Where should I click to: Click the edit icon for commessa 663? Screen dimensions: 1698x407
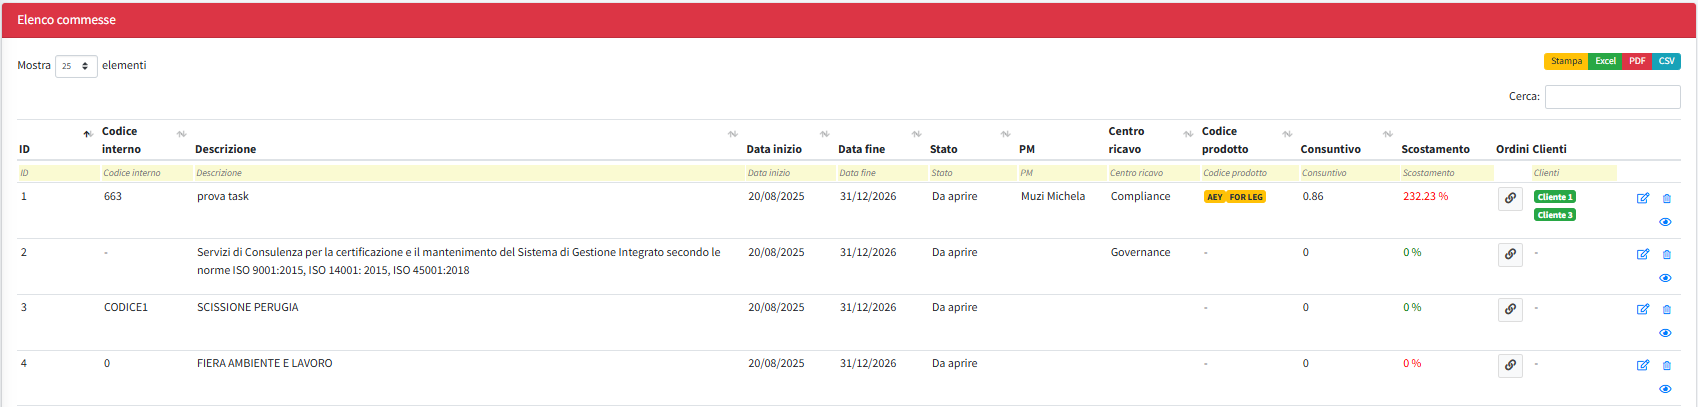(x=1642, y=198)
